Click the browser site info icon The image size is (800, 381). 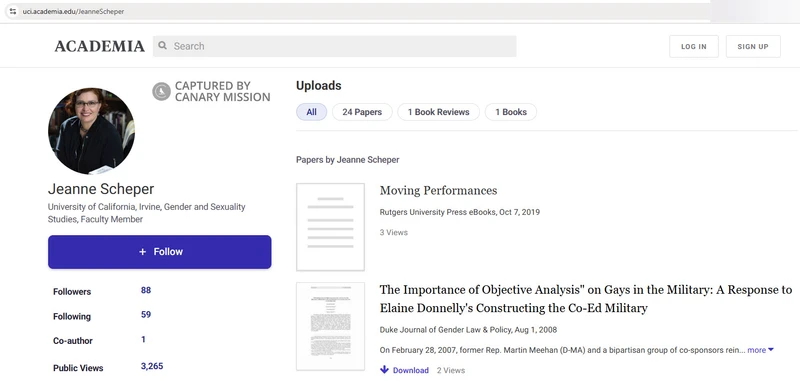[13, 11]
